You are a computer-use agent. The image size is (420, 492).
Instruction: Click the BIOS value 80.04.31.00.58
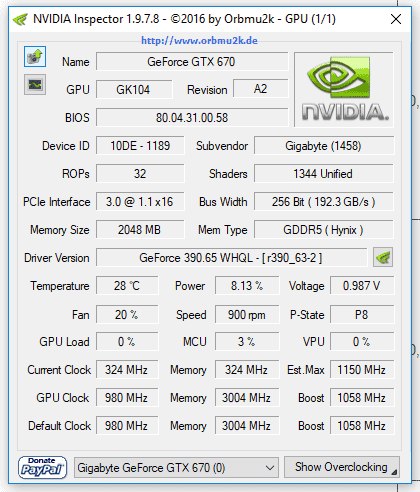[x=192, y=117]
